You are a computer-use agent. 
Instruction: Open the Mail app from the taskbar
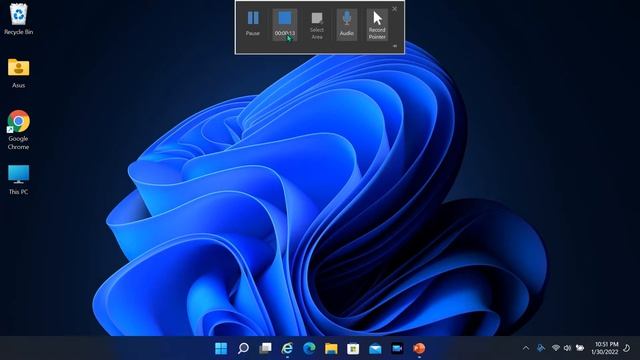click(x=375, y=348)
